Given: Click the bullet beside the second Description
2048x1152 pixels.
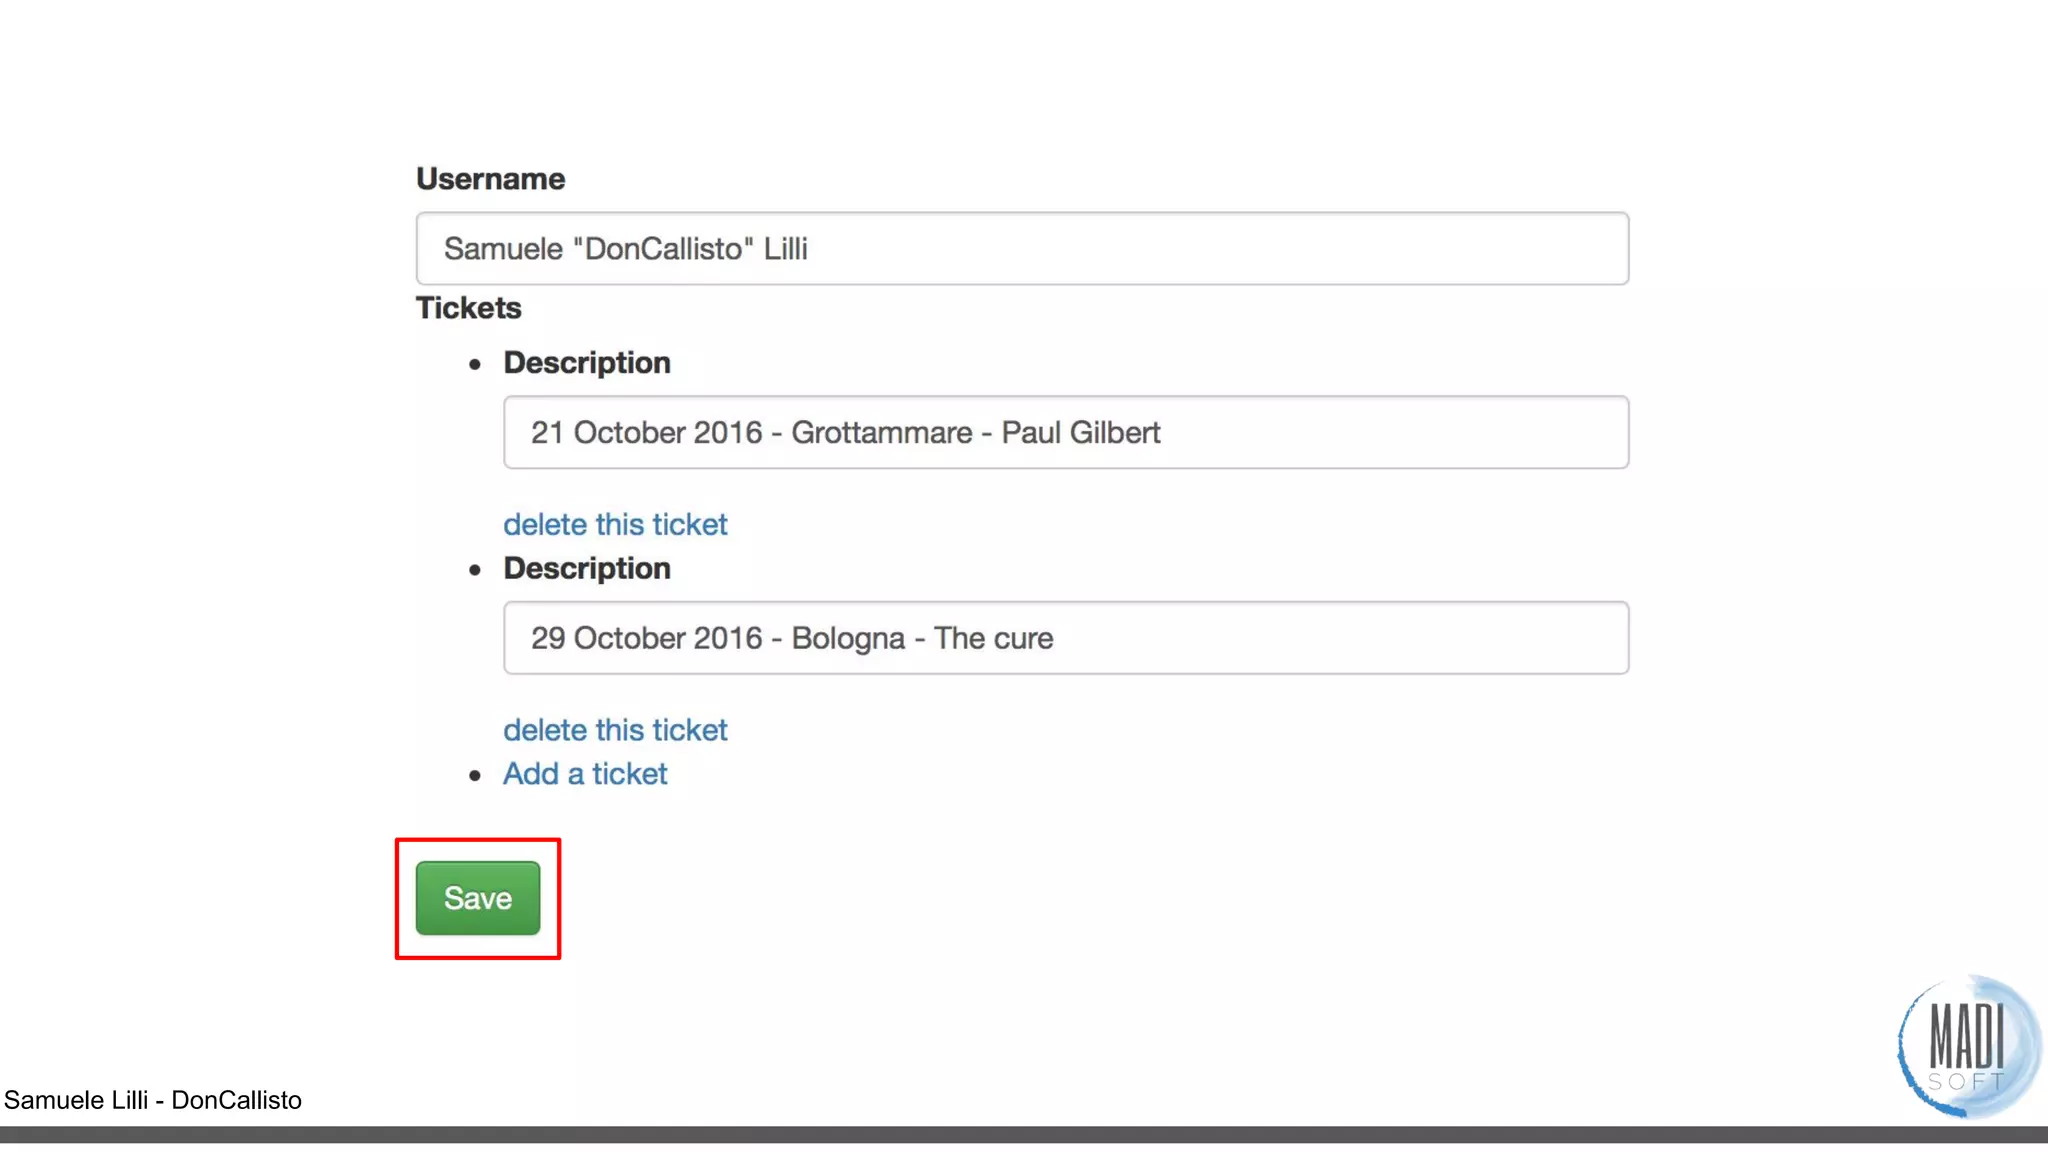Looking at the screenshot, I should 475,570.
